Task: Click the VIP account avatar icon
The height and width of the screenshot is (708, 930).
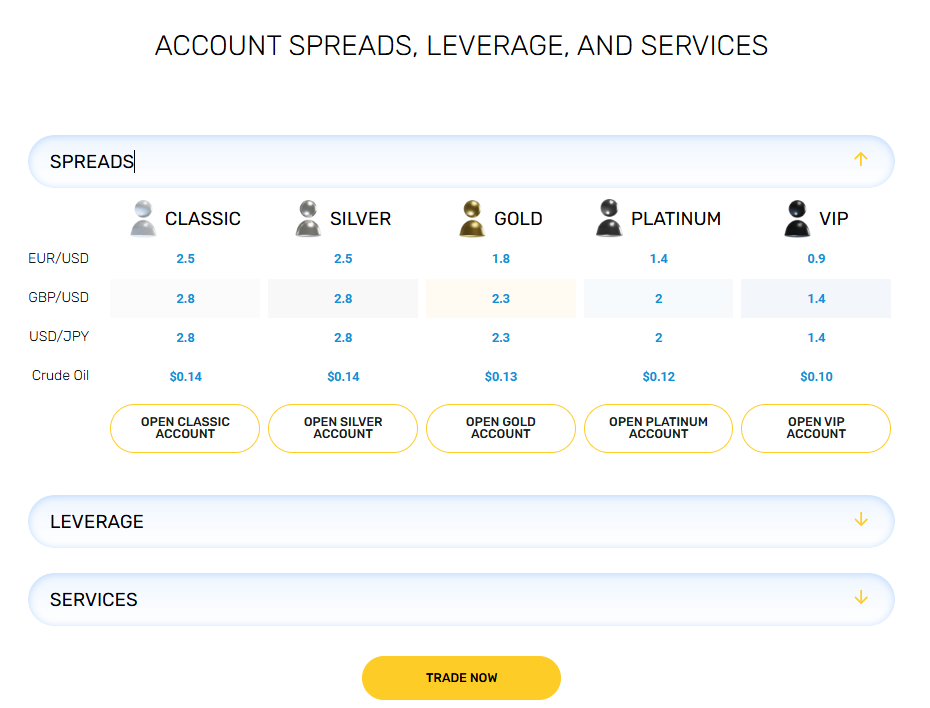Action: (x=797, y=218)
